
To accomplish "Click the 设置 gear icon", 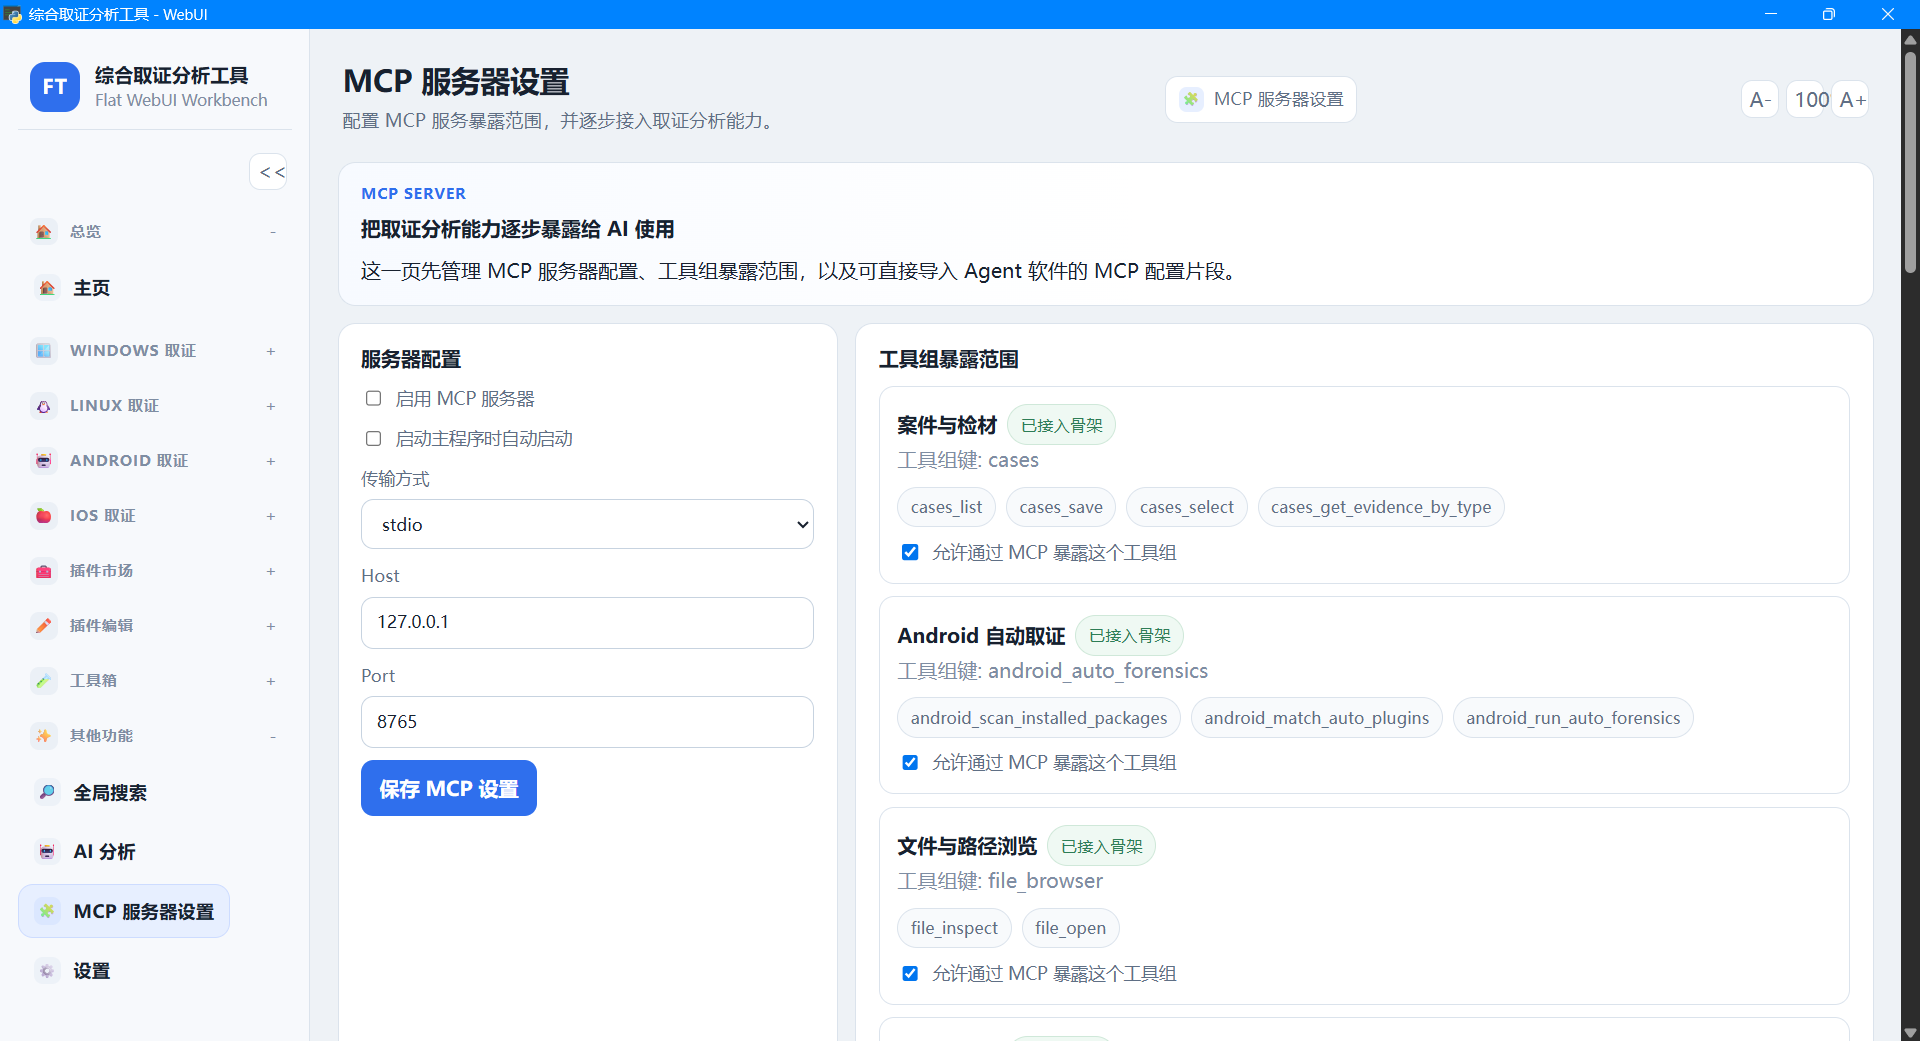I will (x=47, y=971).
